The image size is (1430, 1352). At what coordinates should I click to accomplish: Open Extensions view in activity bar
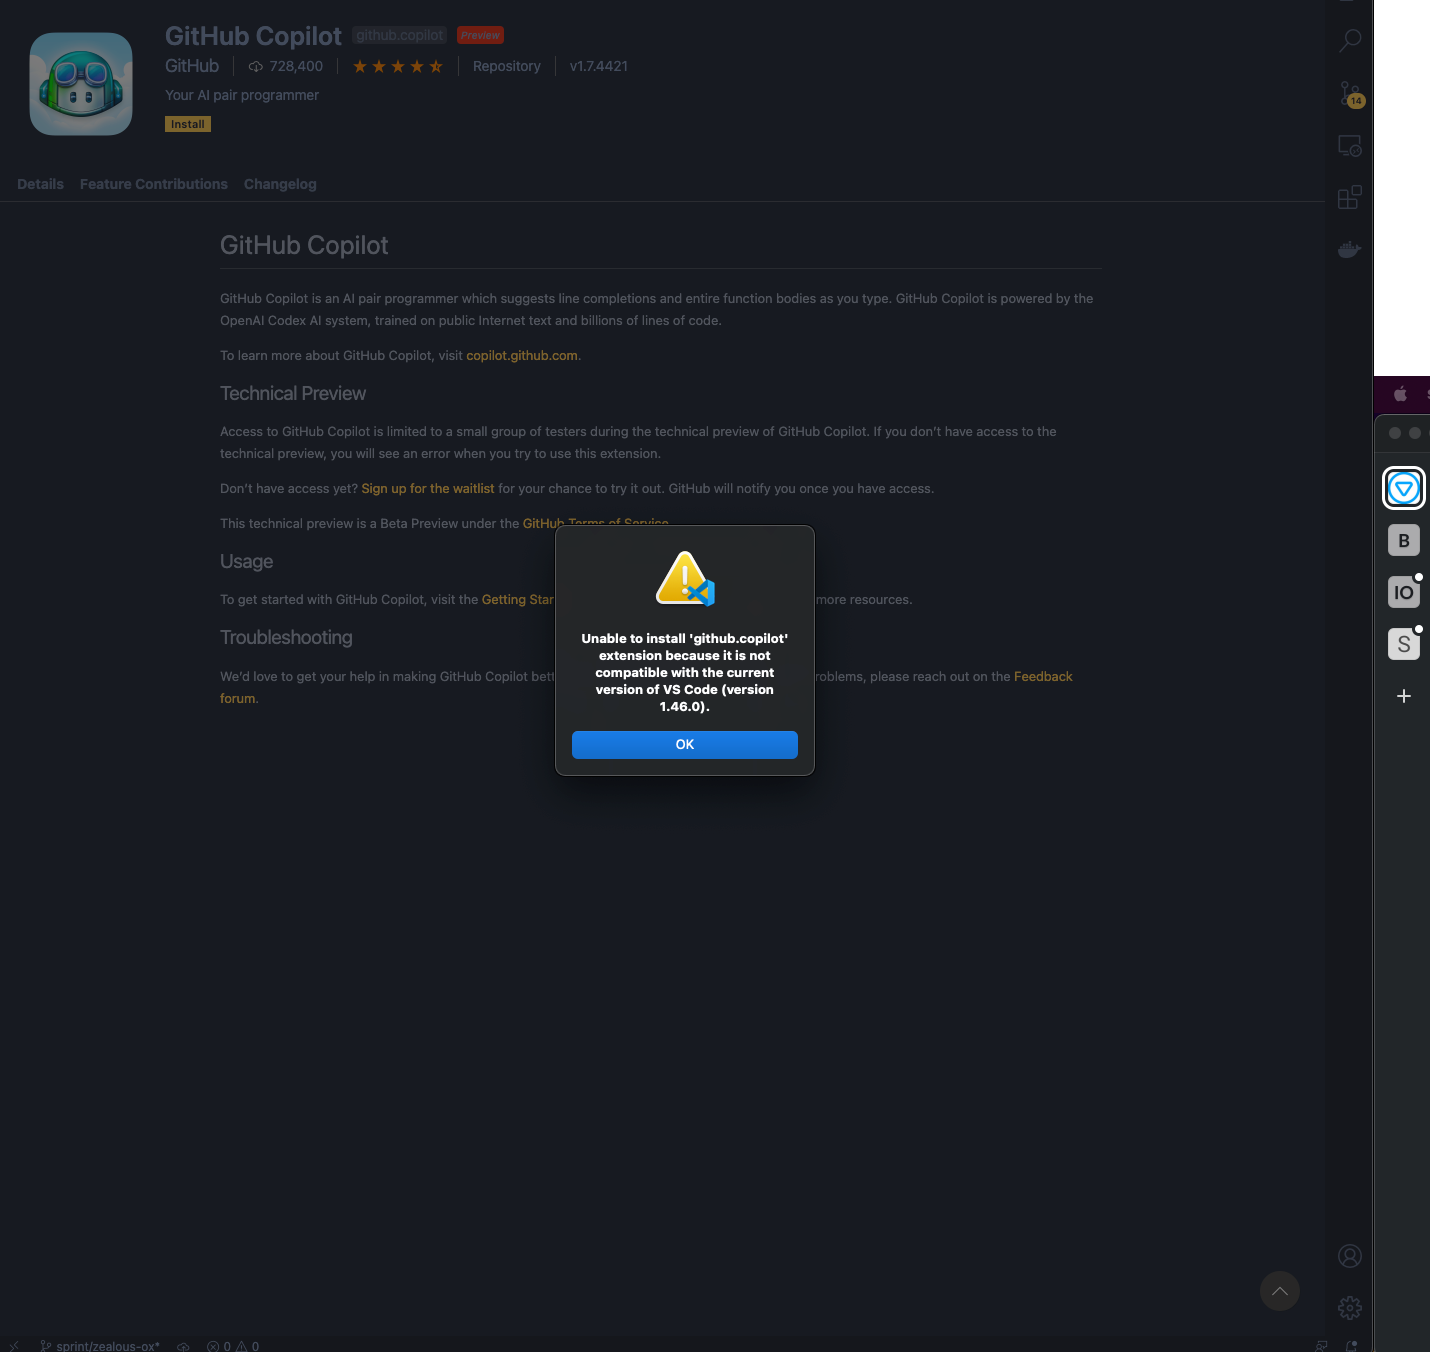tap(1350, 197)
